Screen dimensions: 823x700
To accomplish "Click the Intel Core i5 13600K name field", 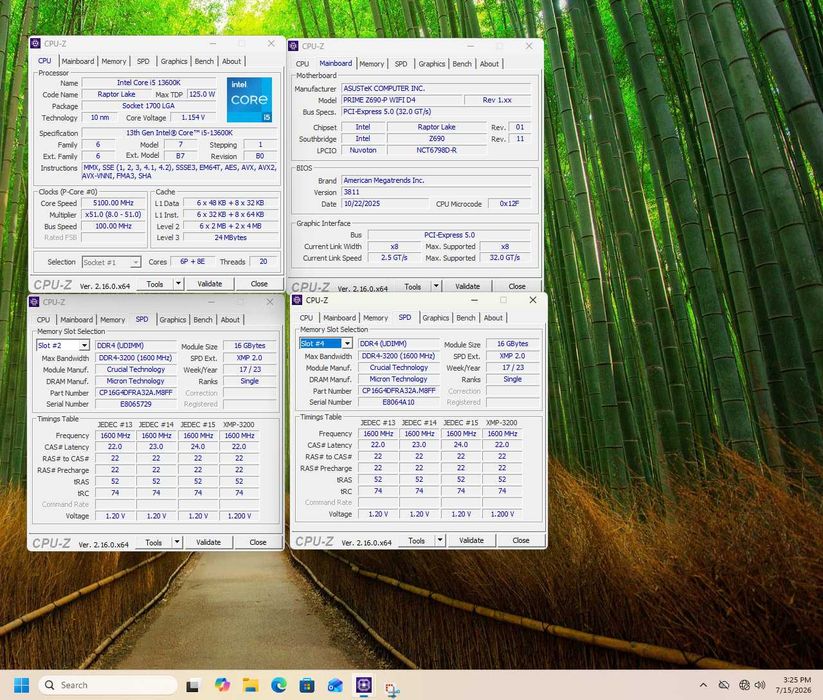I will (x=149, y=82).
